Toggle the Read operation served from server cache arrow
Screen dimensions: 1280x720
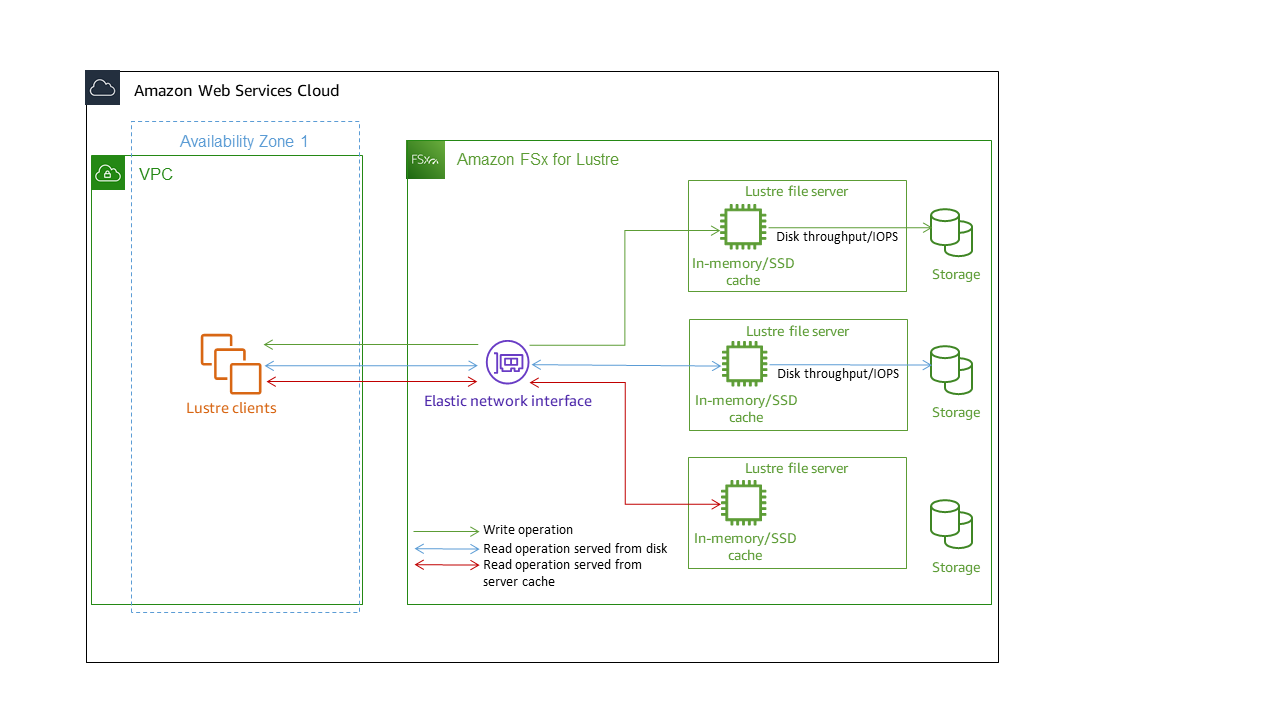pos(445,564)
